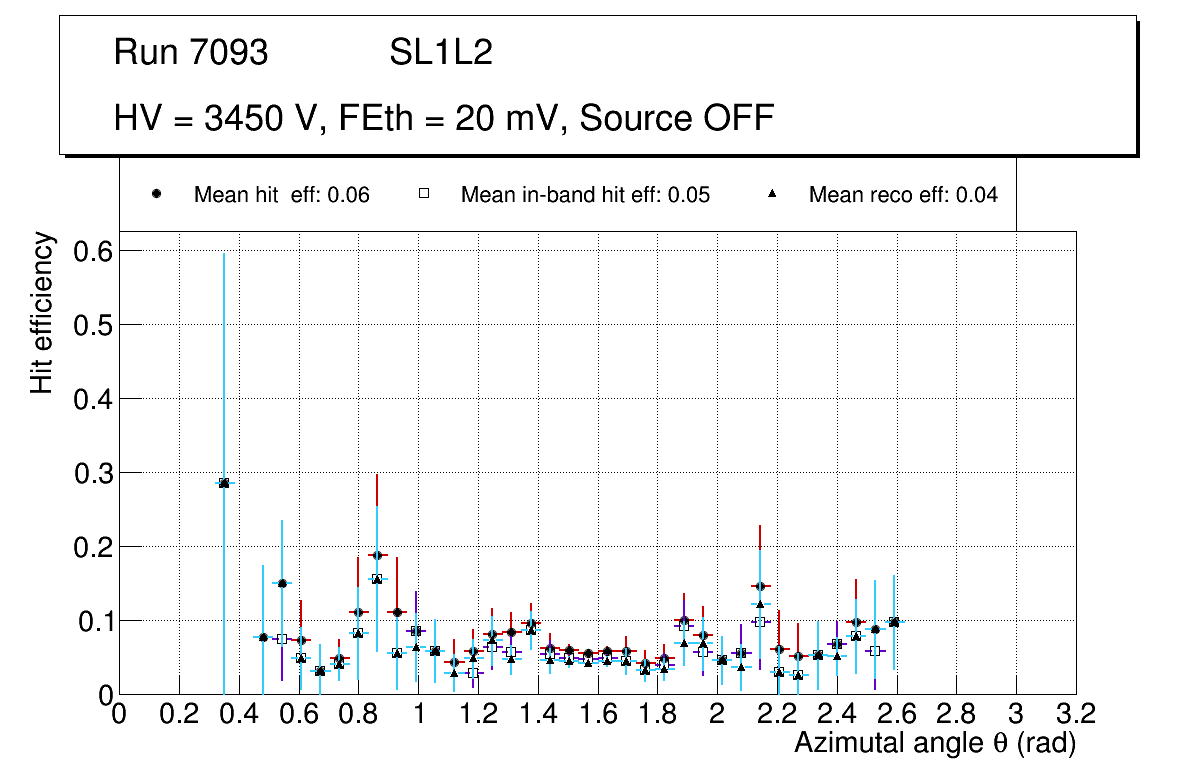Select the 'Azimutal angle θ (rad)' axis title
This screenshot has width=1196, height=772.
click(935, 744)
